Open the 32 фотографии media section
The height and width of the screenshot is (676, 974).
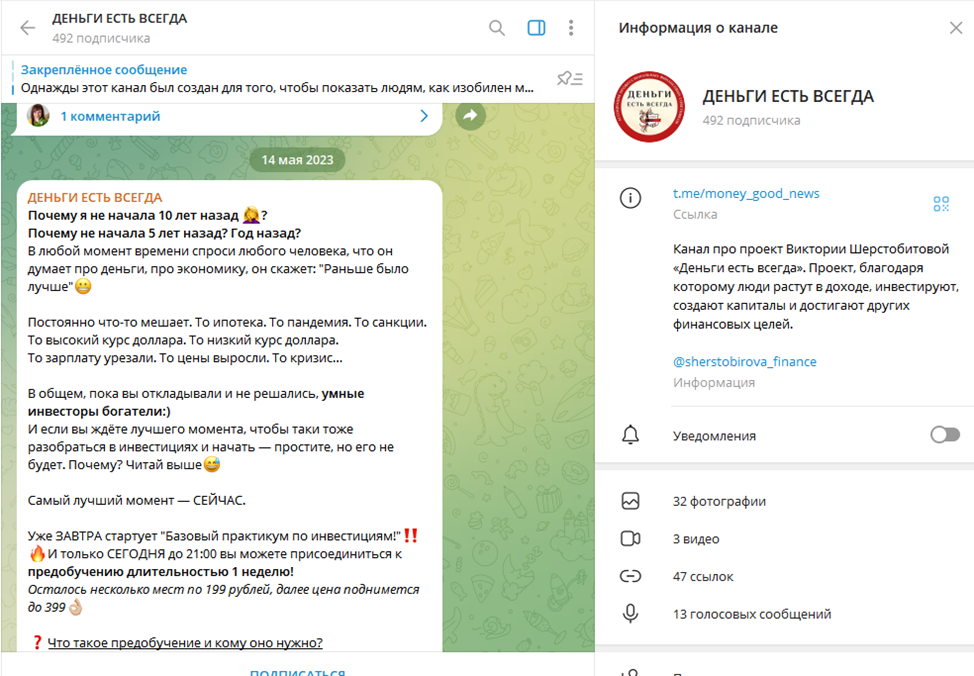coord(784,501)
